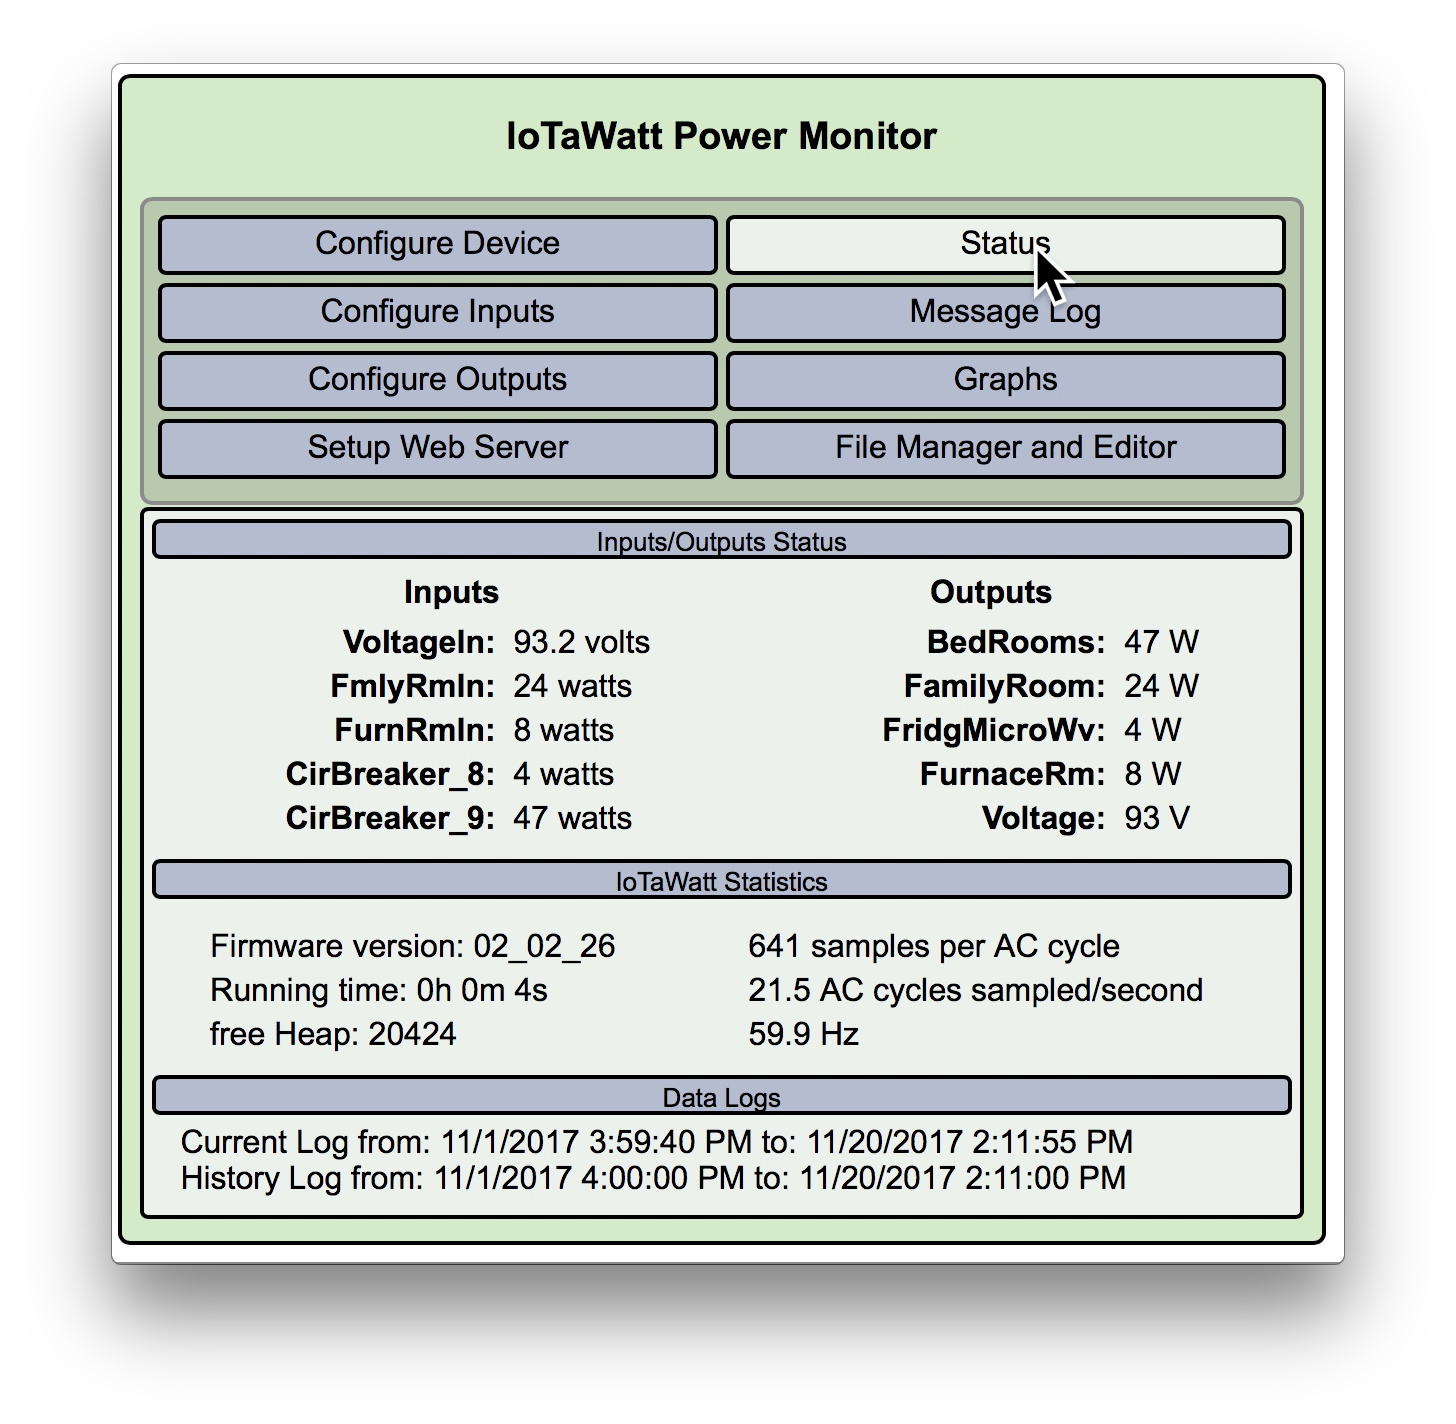Click the 8 watts reading

click(x=564, y=730)
